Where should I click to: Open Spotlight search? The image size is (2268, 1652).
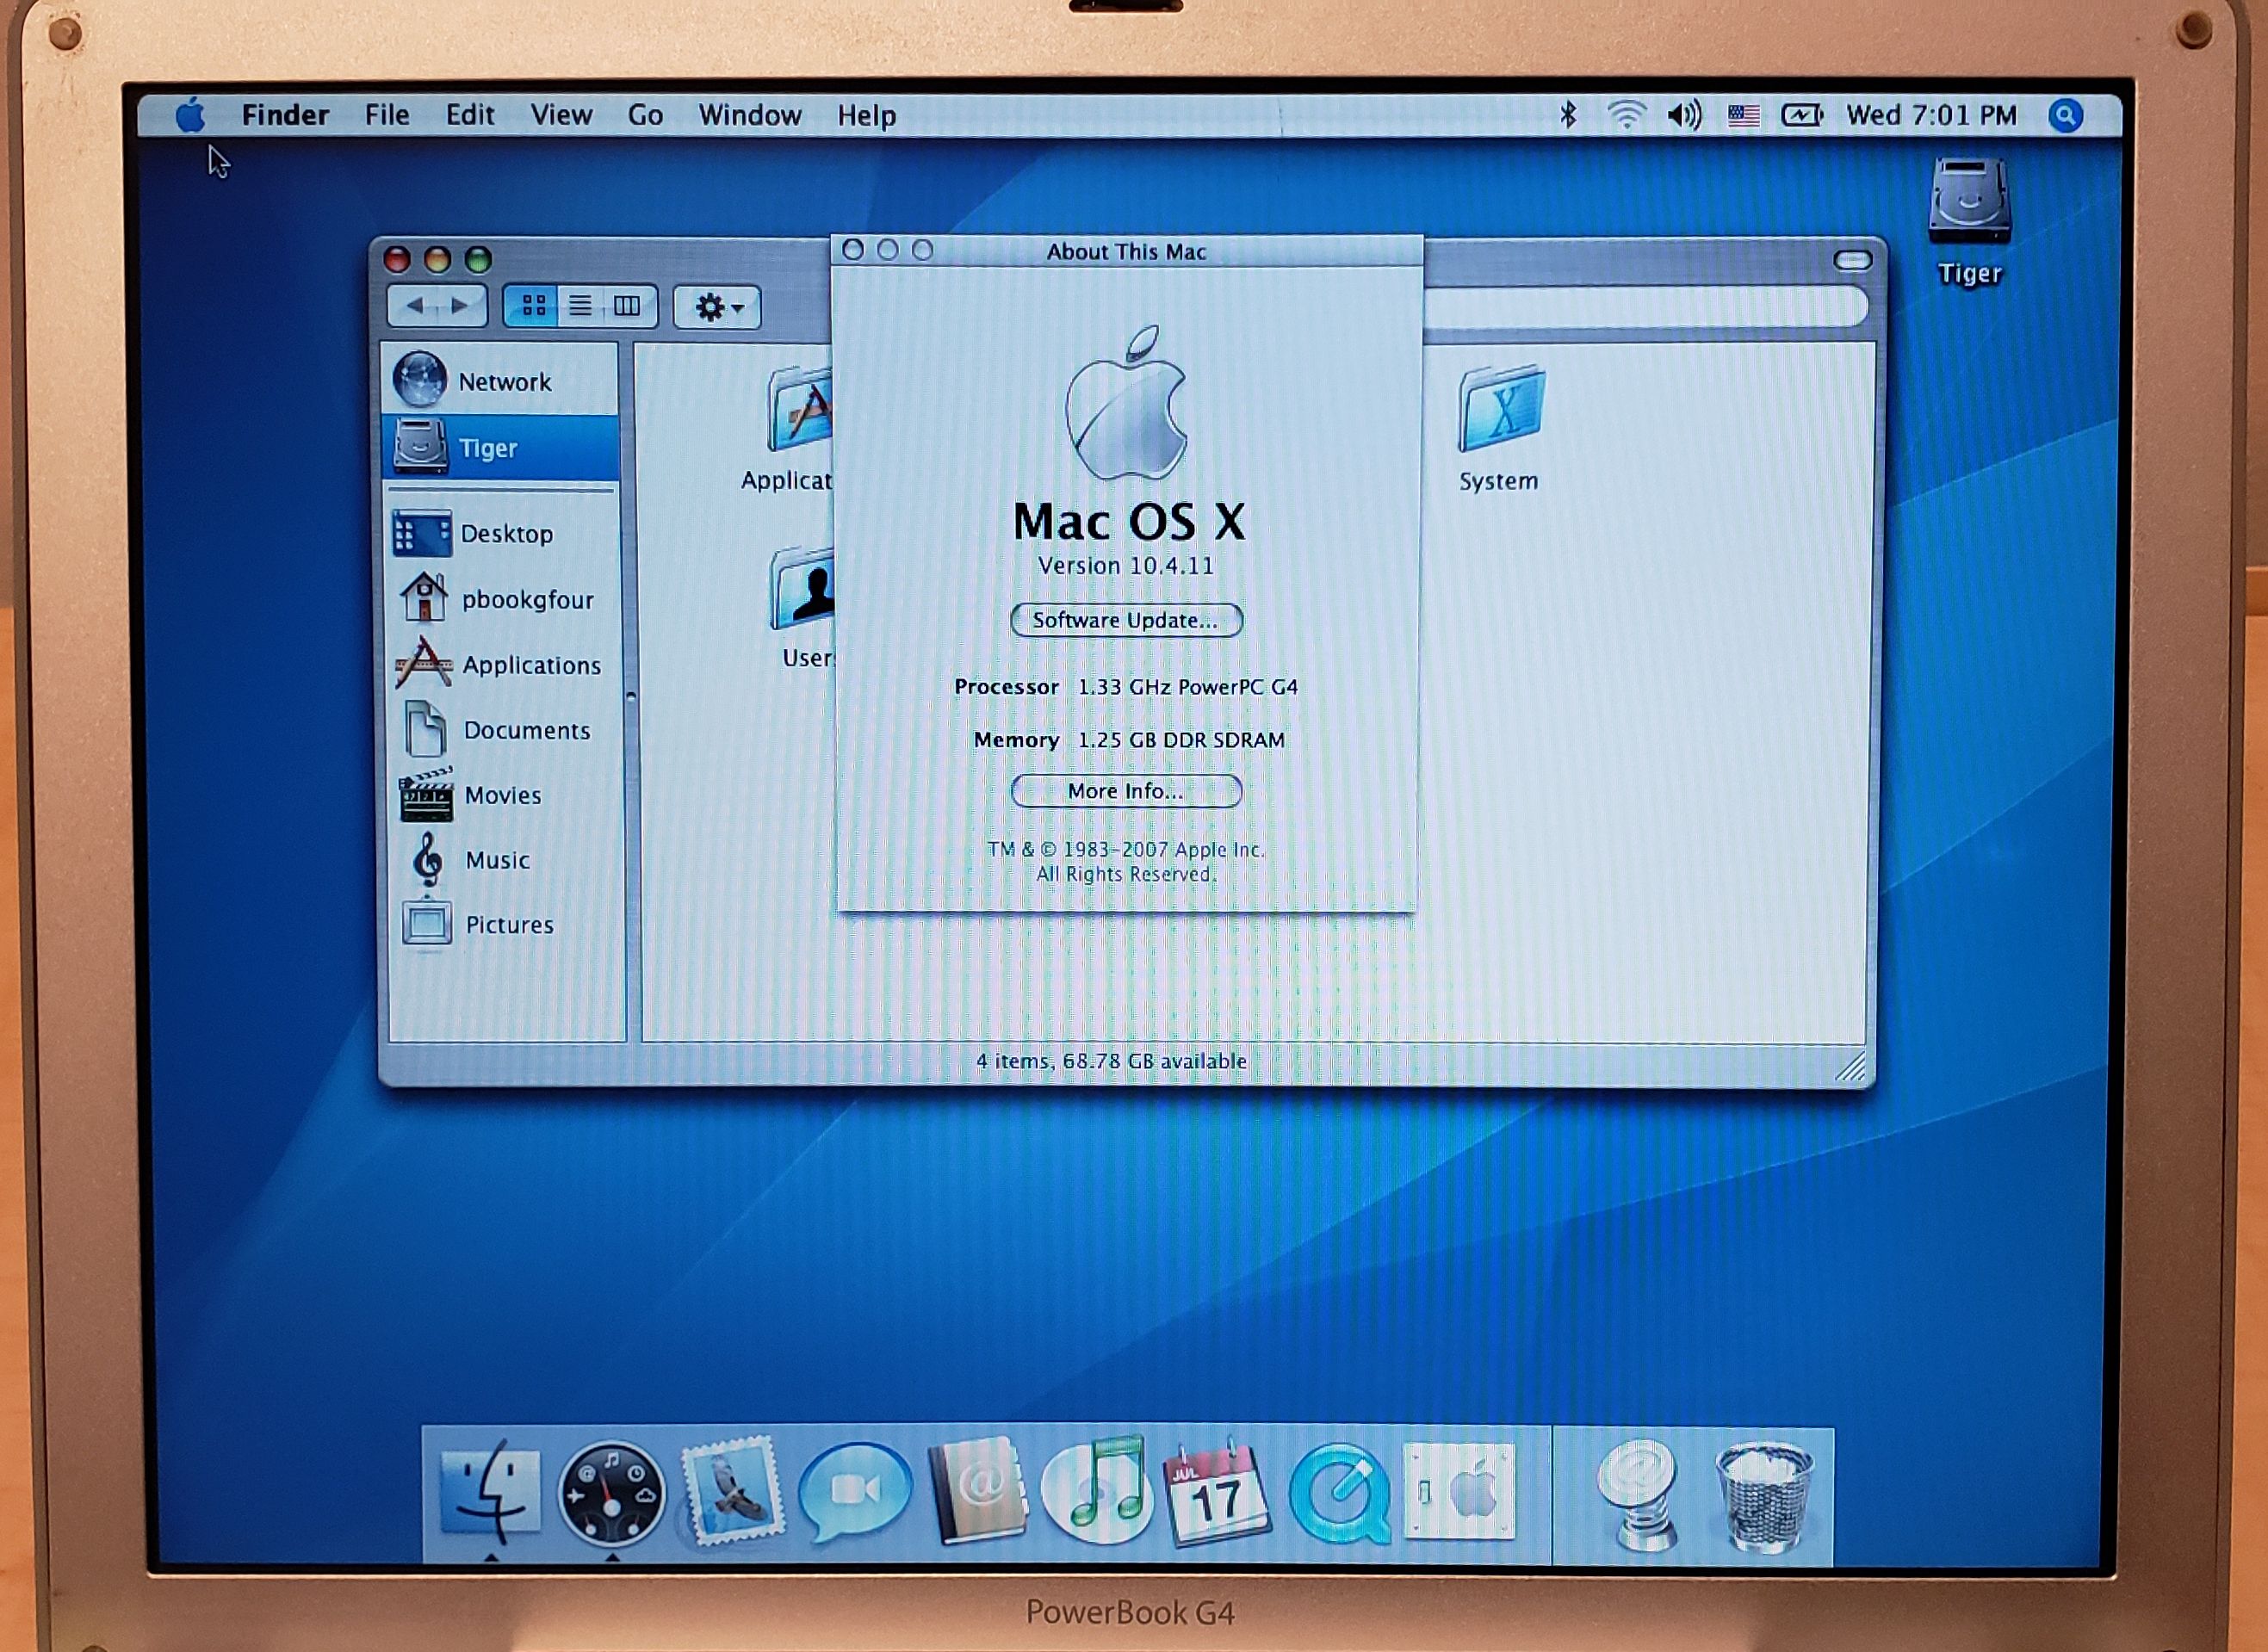click(x=2066, y=116)
